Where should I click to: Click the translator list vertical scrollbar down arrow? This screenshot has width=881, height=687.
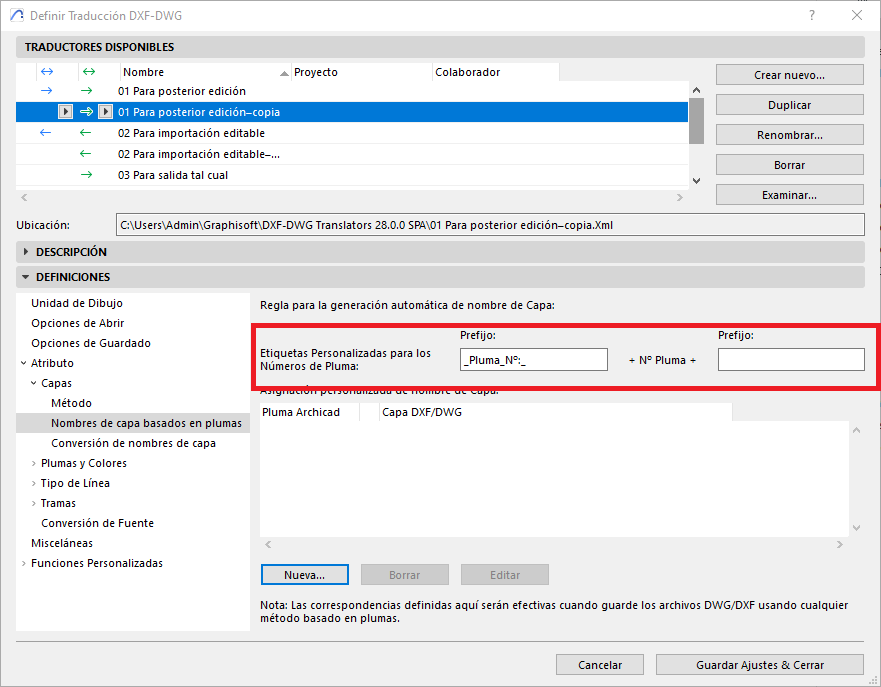[x=697, y=180]
